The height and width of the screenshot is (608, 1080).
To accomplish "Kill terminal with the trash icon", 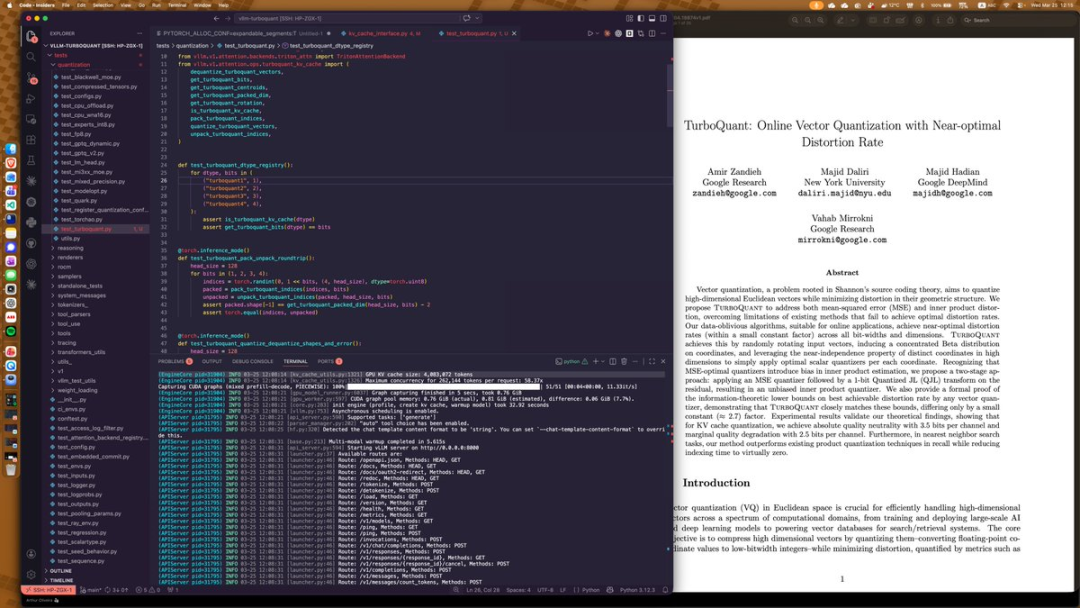I will 624,361.
